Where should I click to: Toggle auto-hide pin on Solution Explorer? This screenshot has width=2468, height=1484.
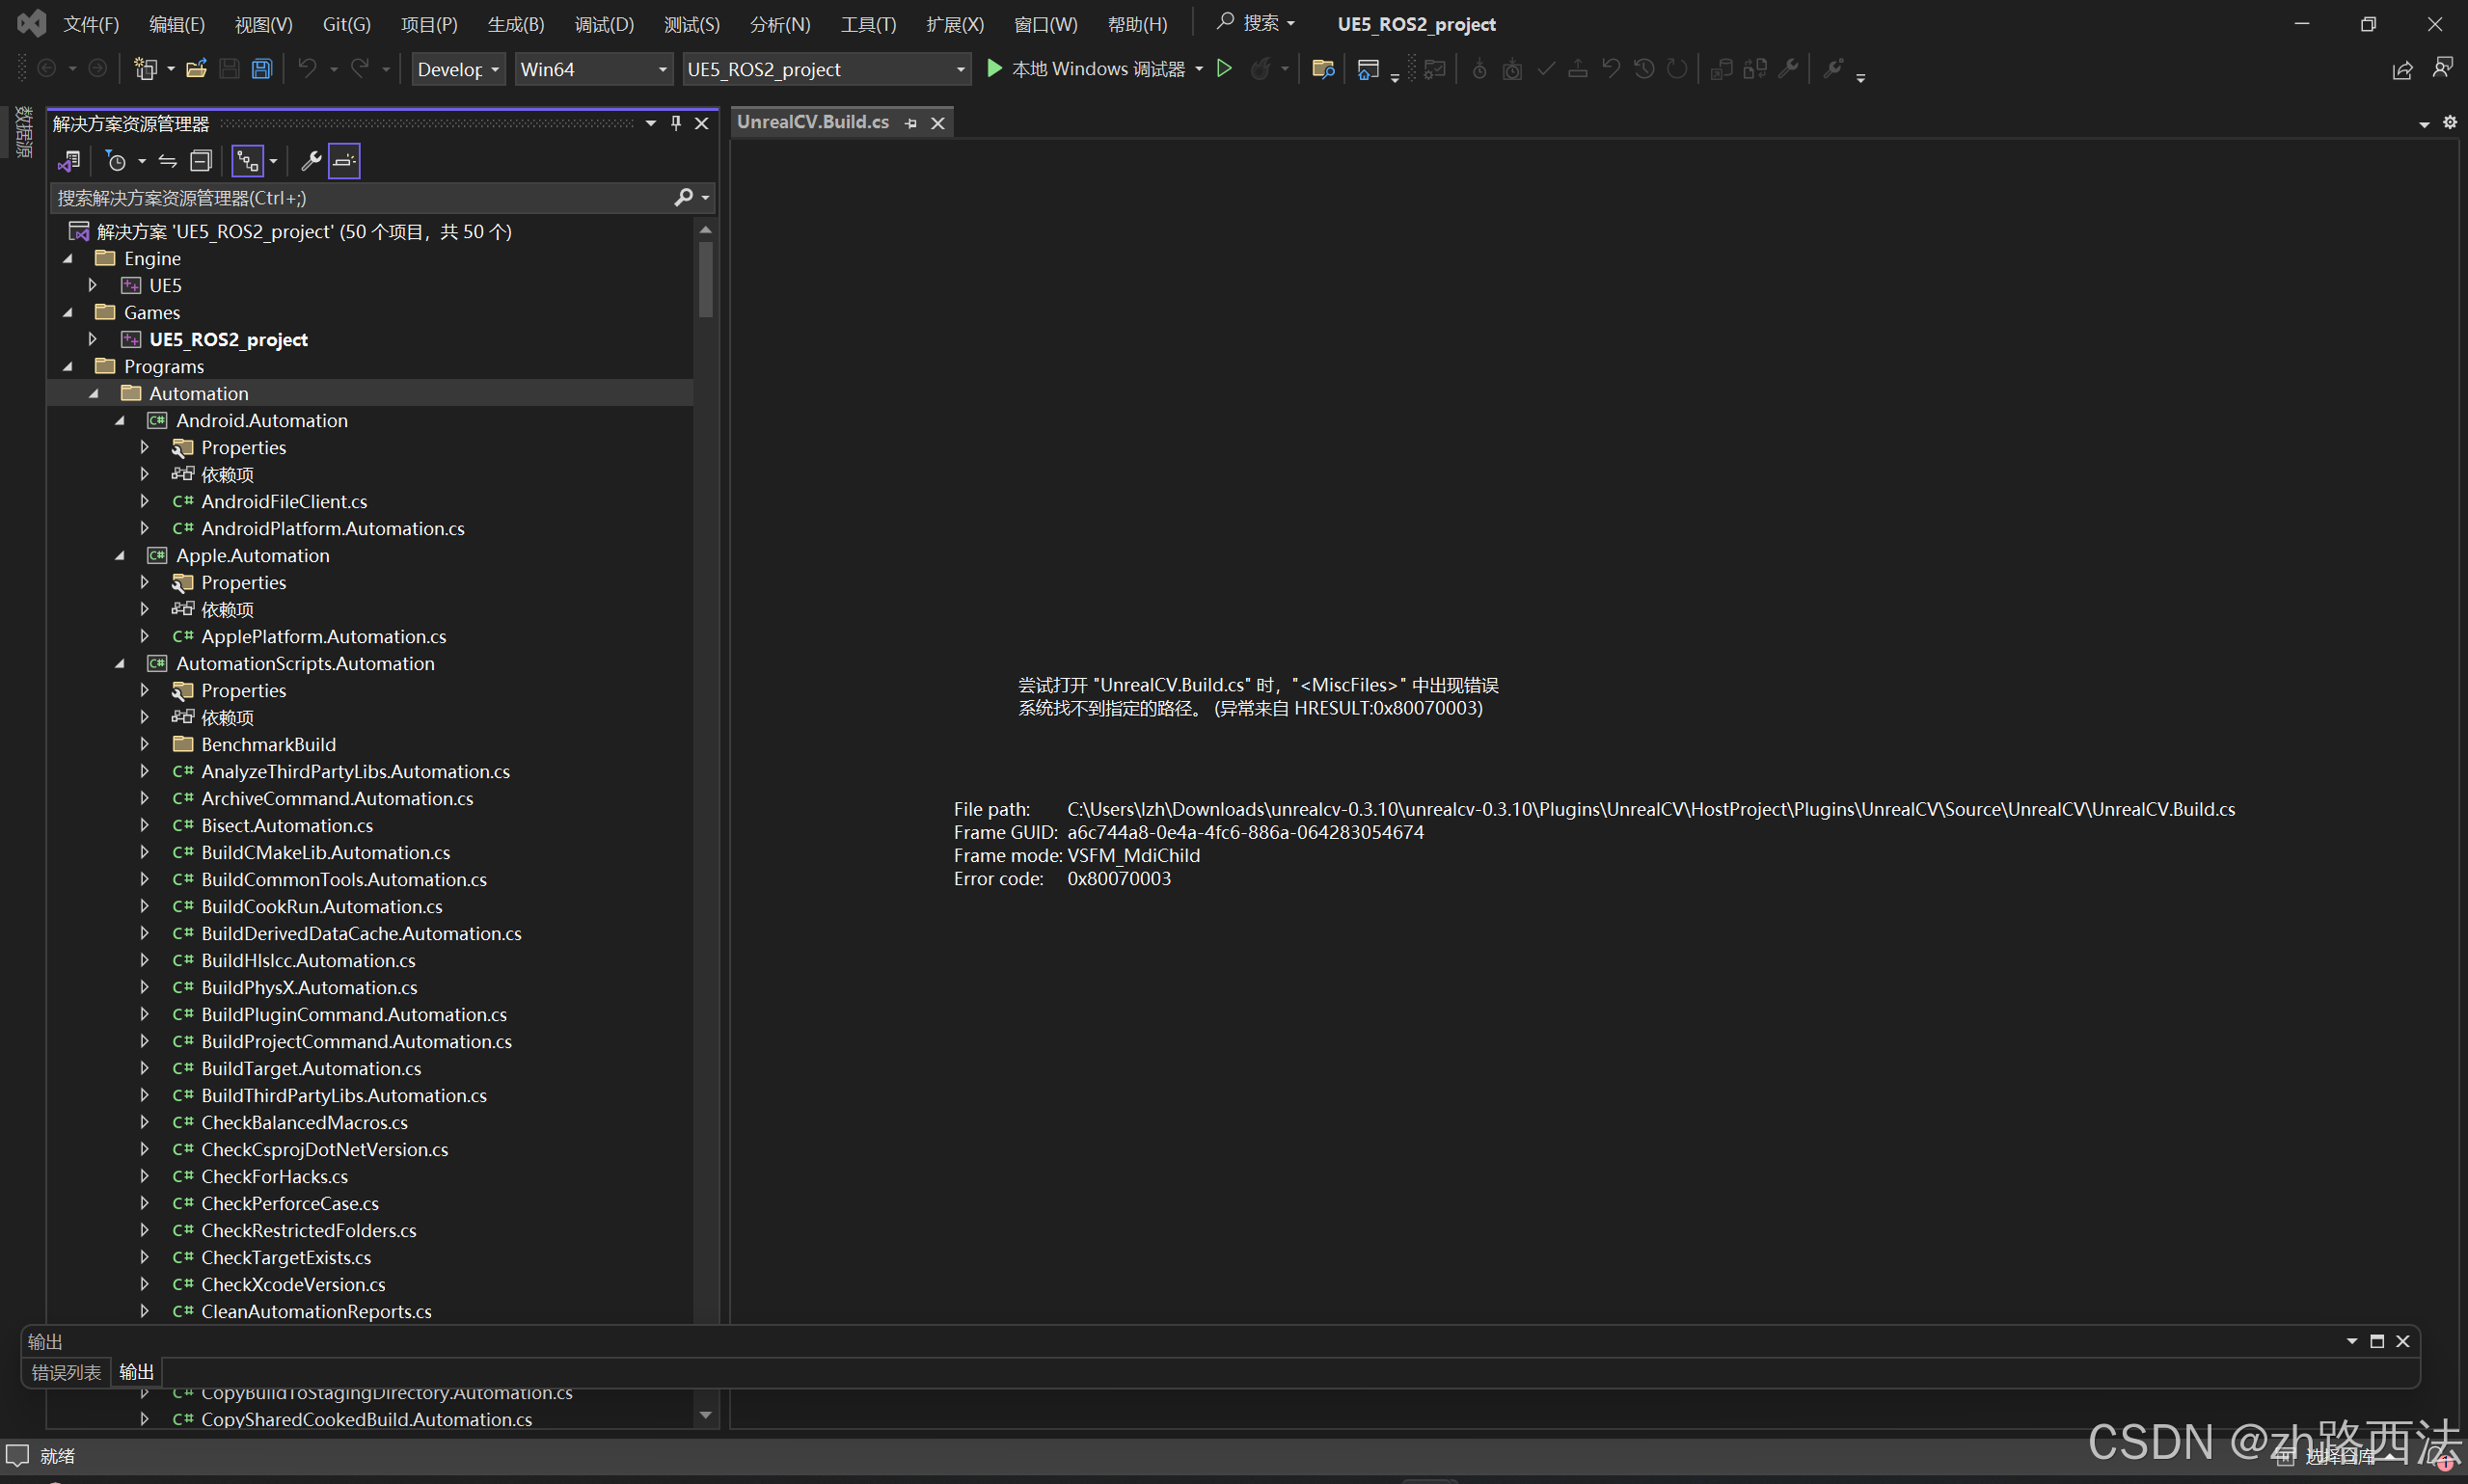tap(676, 123)
